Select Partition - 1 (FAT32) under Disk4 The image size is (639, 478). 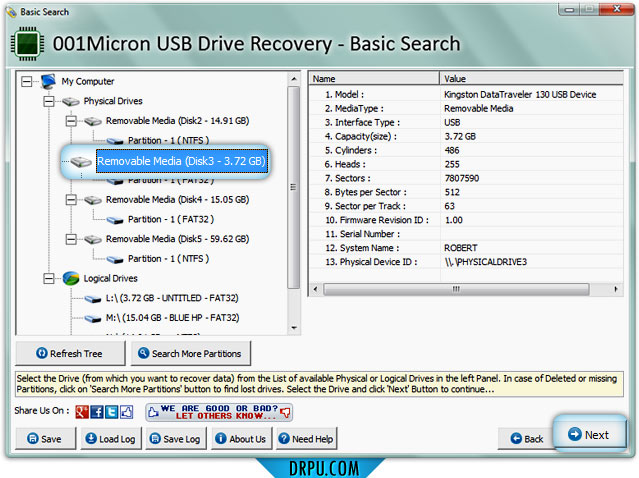pos(171,220)
